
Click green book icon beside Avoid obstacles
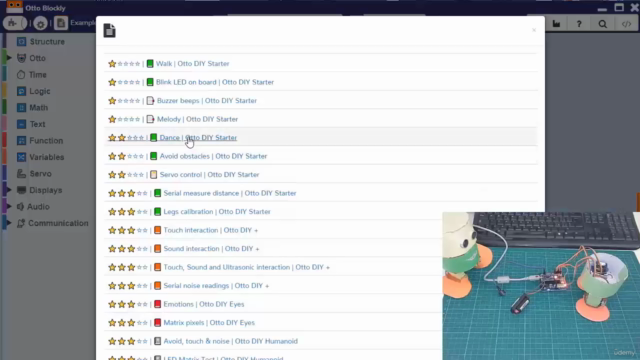point(153,156)
